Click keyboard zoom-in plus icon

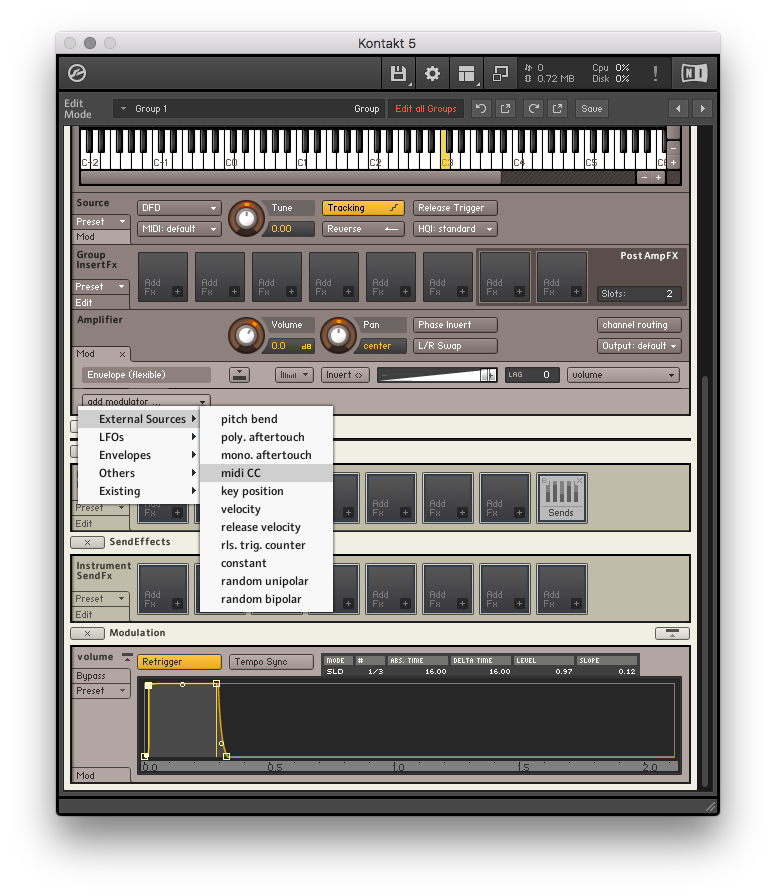tap(658, 178)
